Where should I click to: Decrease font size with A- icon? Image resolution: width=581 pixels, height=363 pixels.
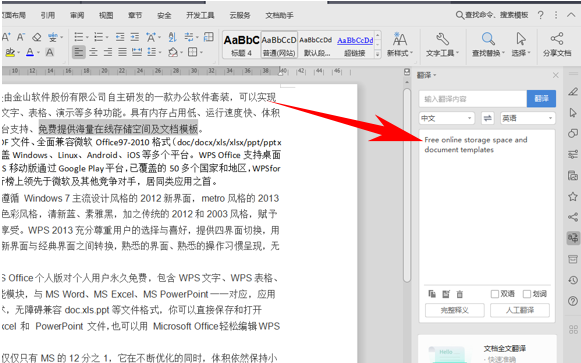pyautogui.click(x=20, y=37)
